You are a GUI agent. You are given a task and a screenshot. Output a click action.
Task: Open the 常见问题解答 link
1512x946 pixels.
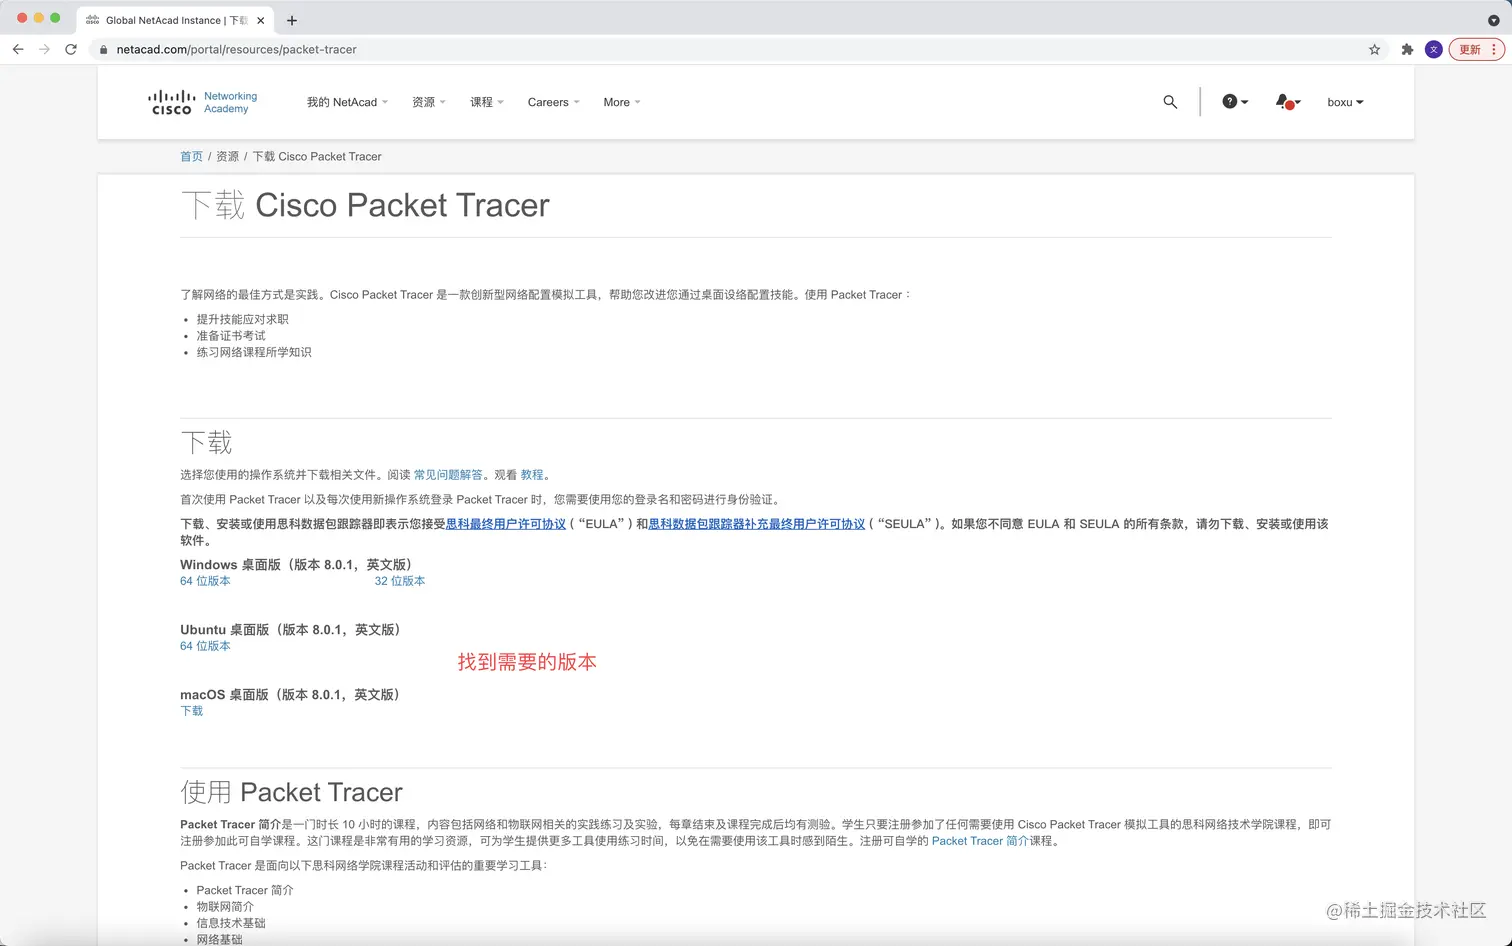[448, 475]
